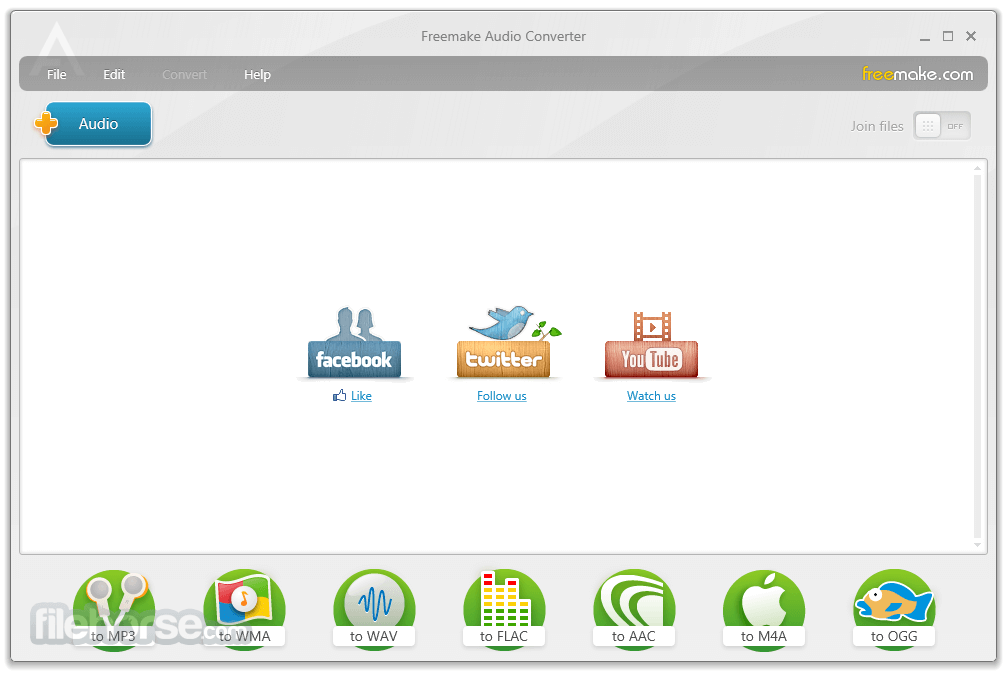The width and height of the screenshot is (1007, 675).
Task: Open the File menu
Action: click(x=57, y=75)
